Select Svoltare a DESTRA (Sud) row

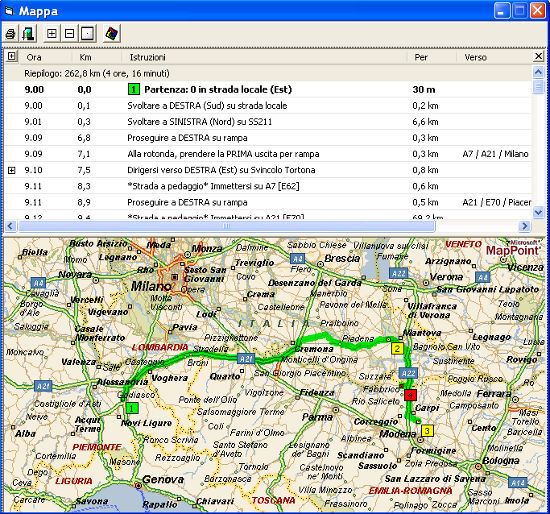[268, 106]
